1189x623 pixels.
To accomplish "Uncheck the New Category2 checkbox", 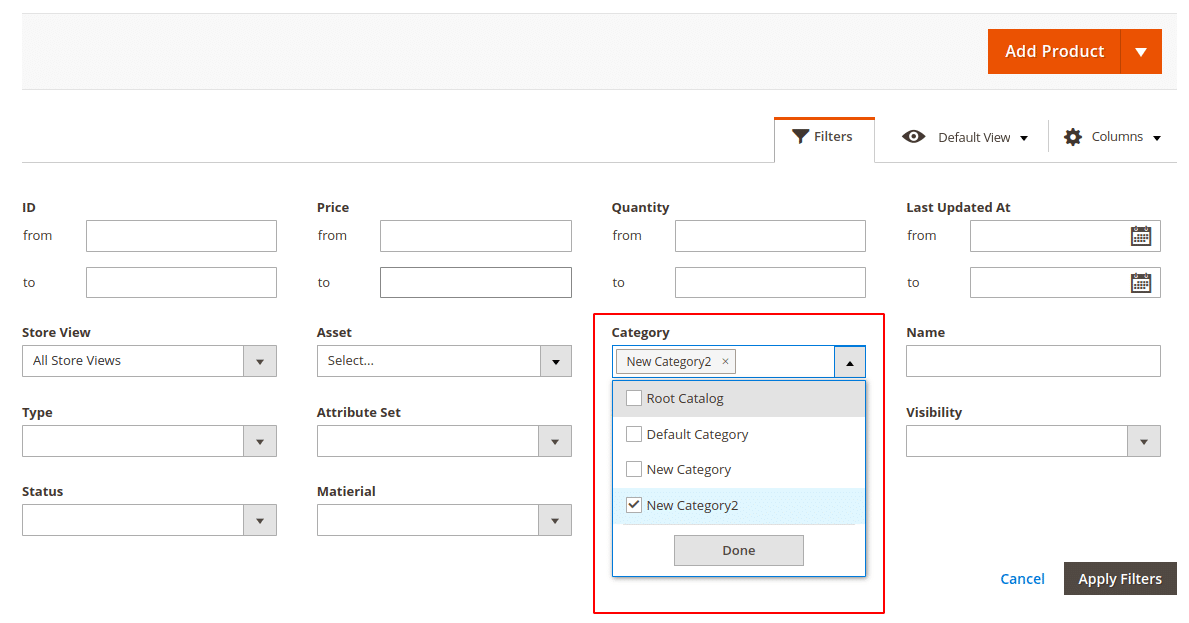I will [x=634, y=505].
